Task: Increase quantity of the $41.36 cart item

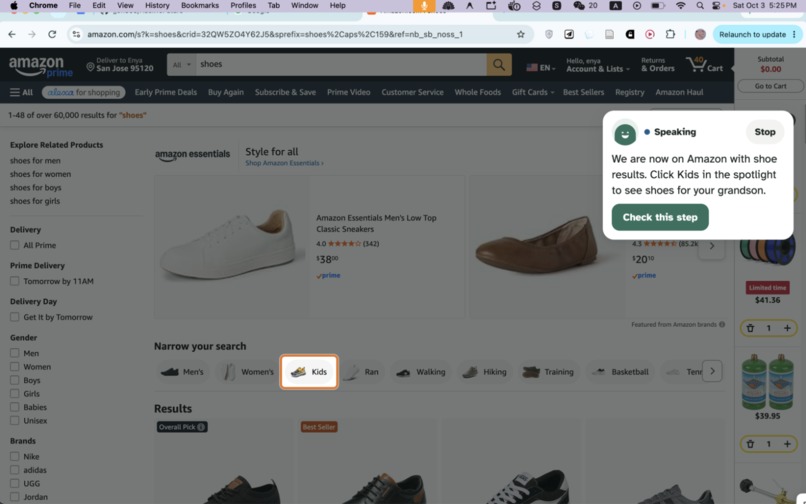Action: 787,328
